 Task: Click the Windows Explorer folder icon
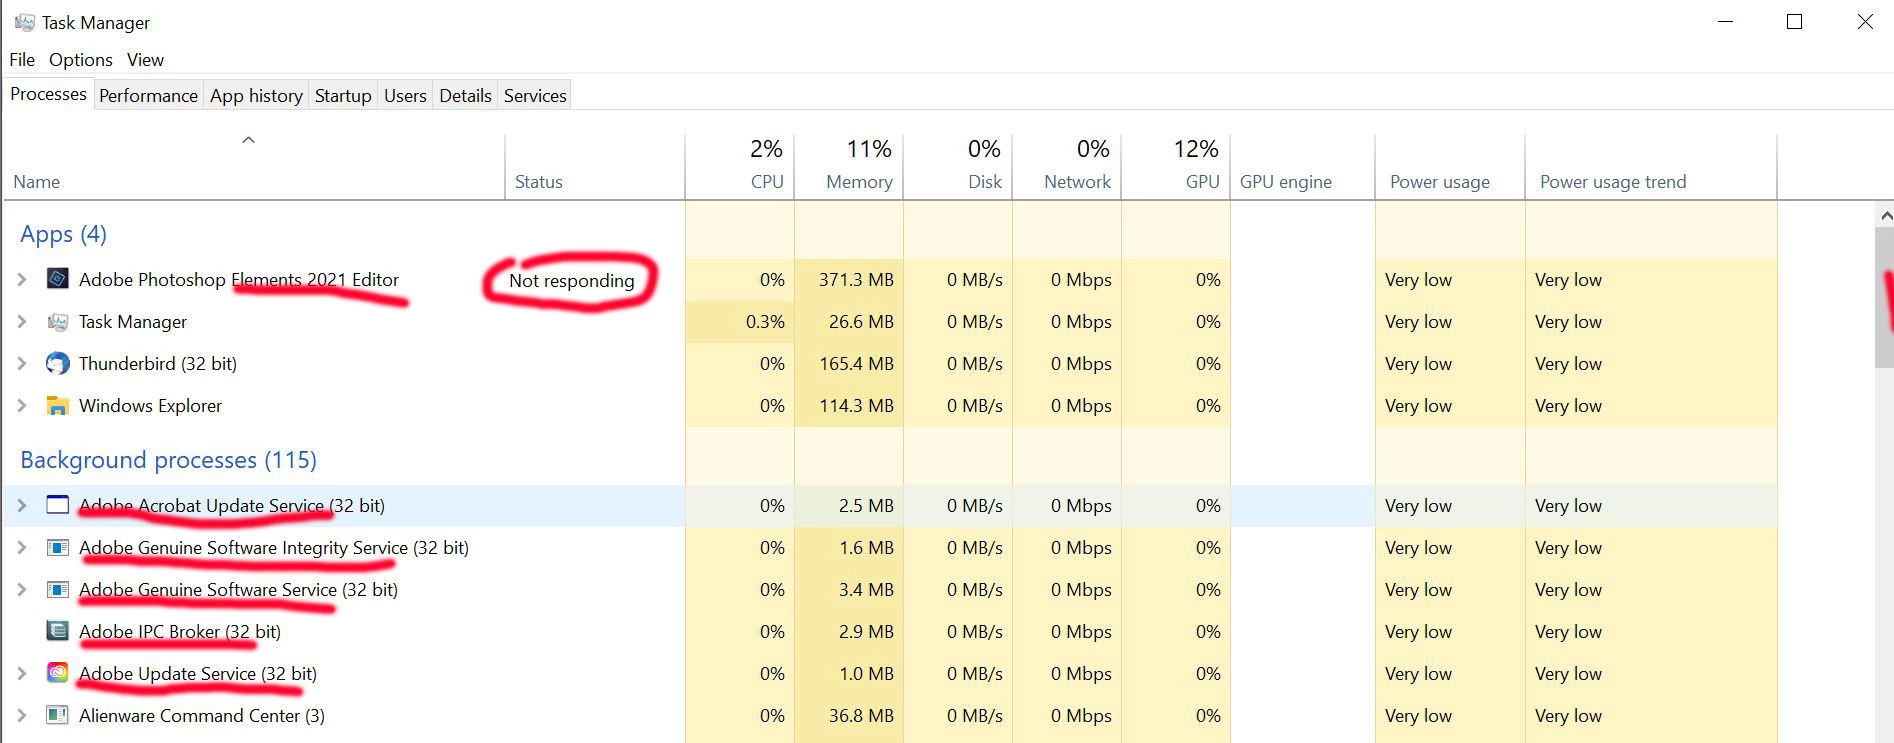[x=58, y=406]
